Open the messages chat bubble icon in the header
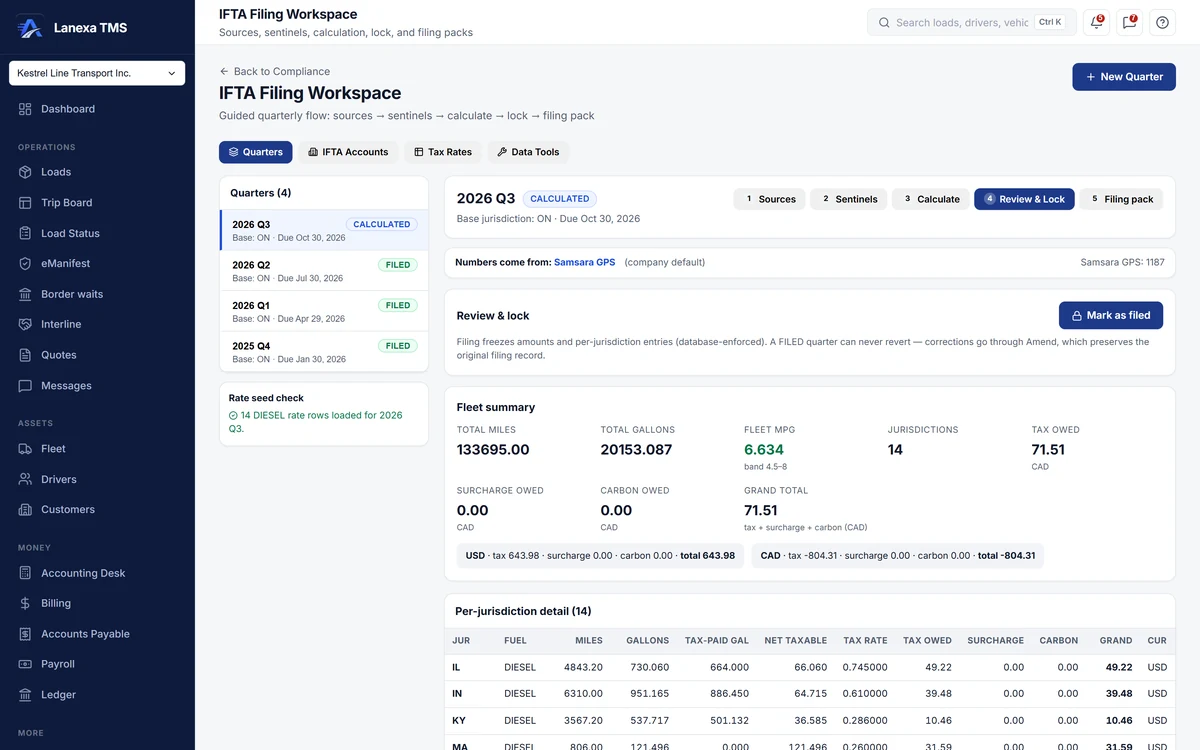 (x=1130, y=22)
